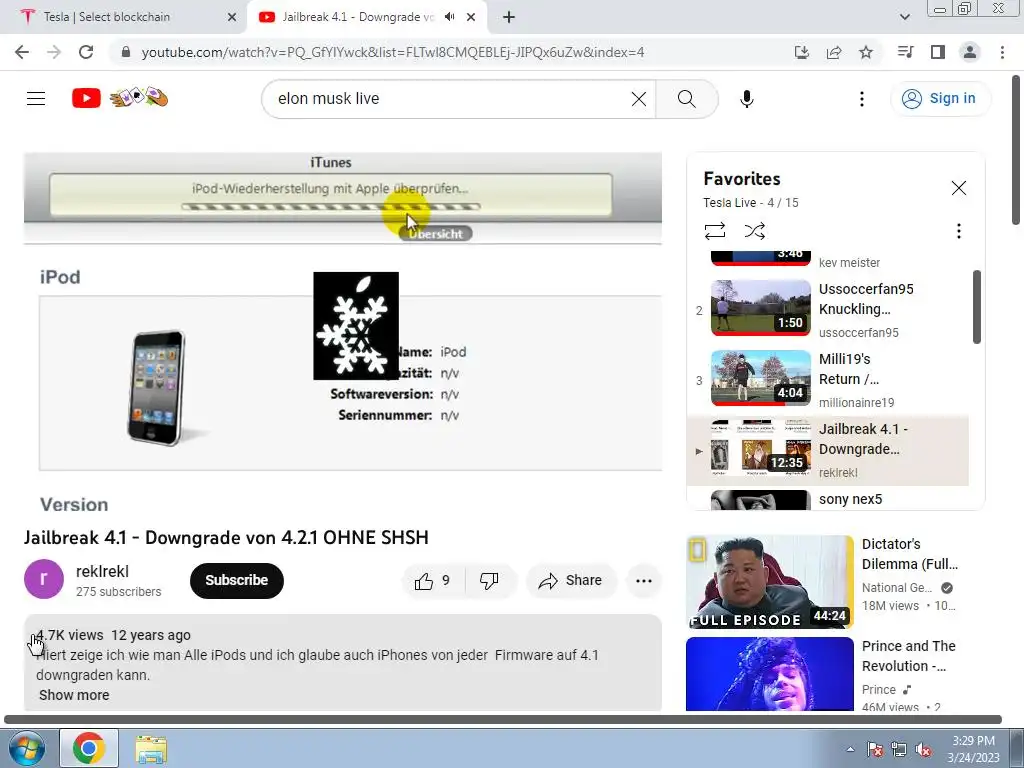Click the playlist panel scrollbar
Image resolution: width=1024 pixels, height=768 pixels.
[976, 306]
